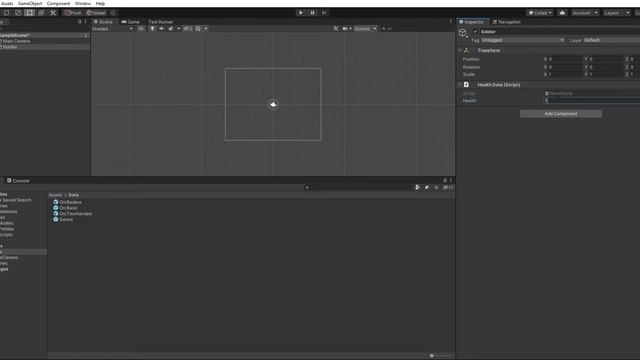Image resolution: width=640 pixels, height=360 pixels.
Task: Collapse the Transform component
Action: tap(460, 51)
